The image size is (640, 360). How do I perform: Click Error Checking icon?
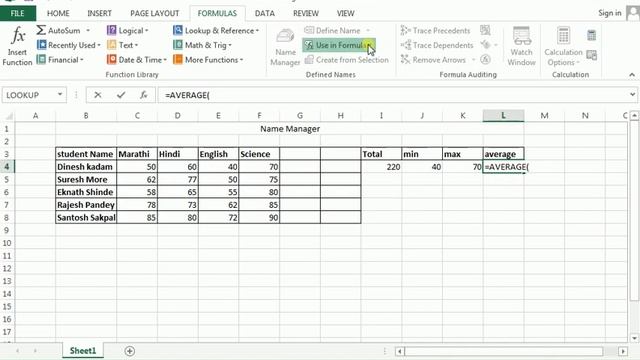485,45
